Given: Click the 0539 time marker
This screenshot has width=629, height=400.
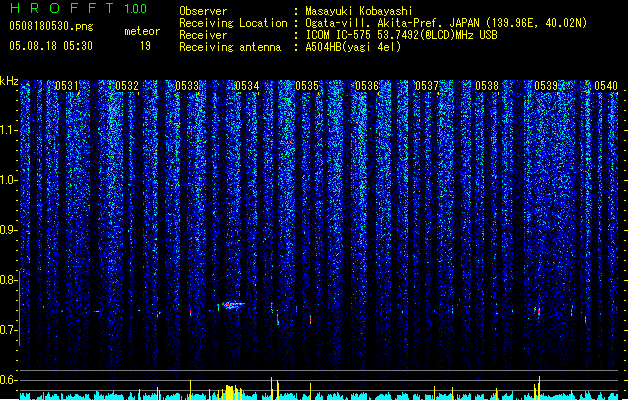Looking at the screenshot, I should click(x=546, y=86).
